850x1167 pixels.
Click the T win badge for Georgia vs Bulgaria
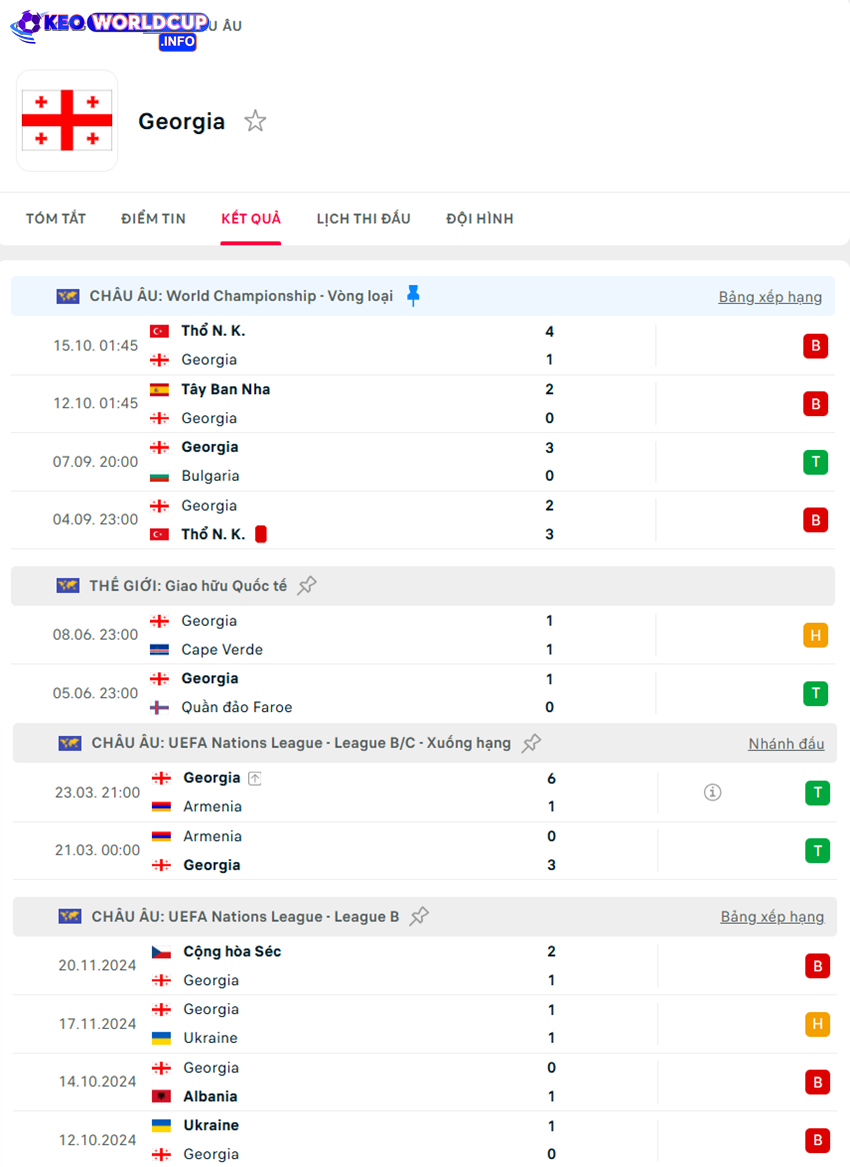point(815,462)
